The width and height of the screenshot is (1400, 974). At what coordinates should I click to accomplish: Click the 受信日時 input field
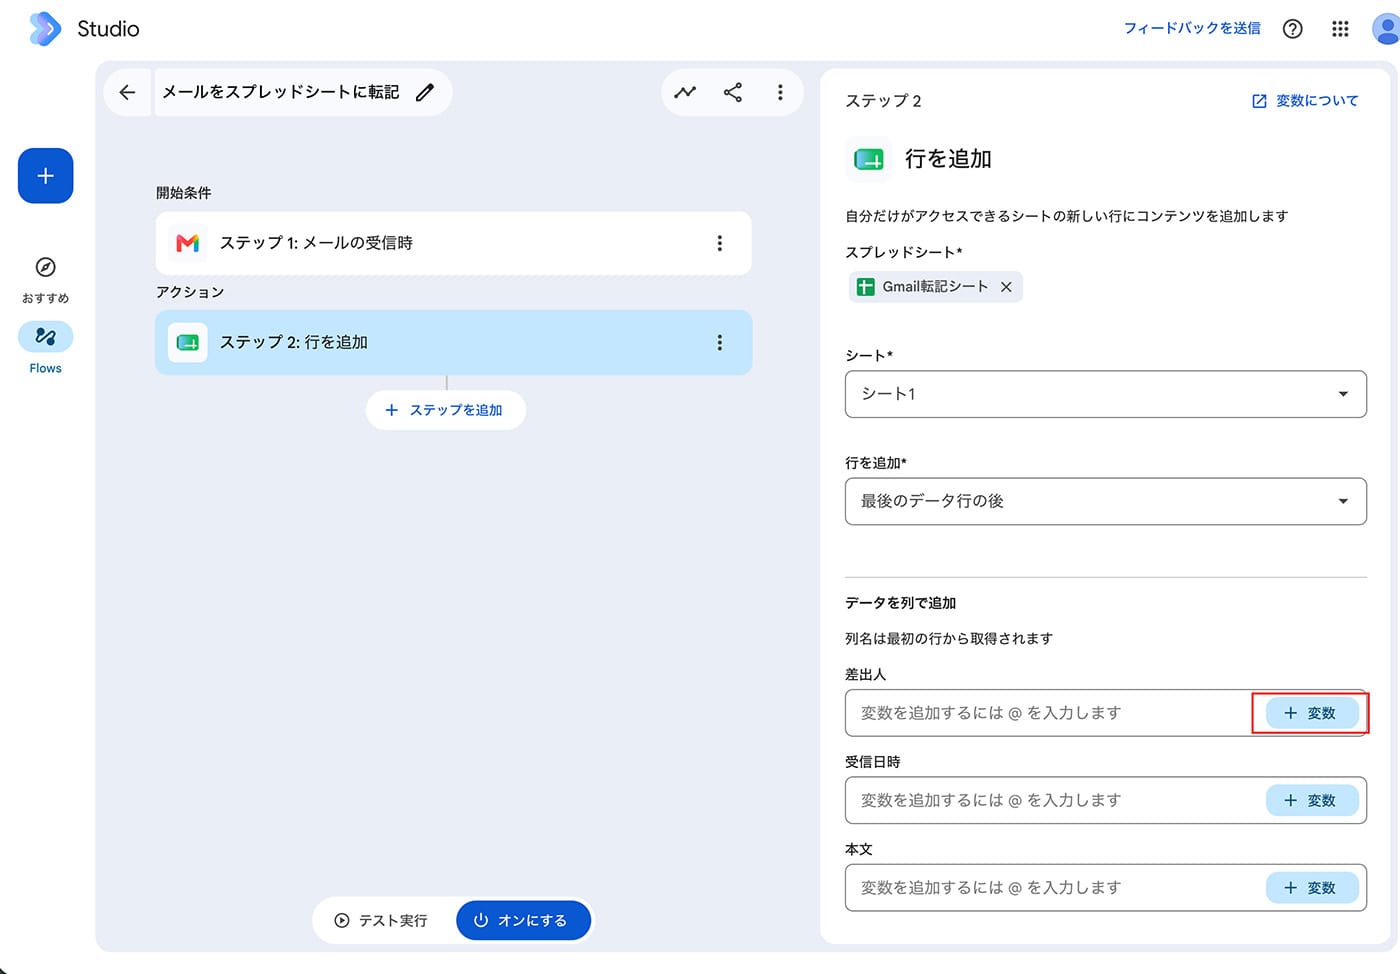(1051, 800)
